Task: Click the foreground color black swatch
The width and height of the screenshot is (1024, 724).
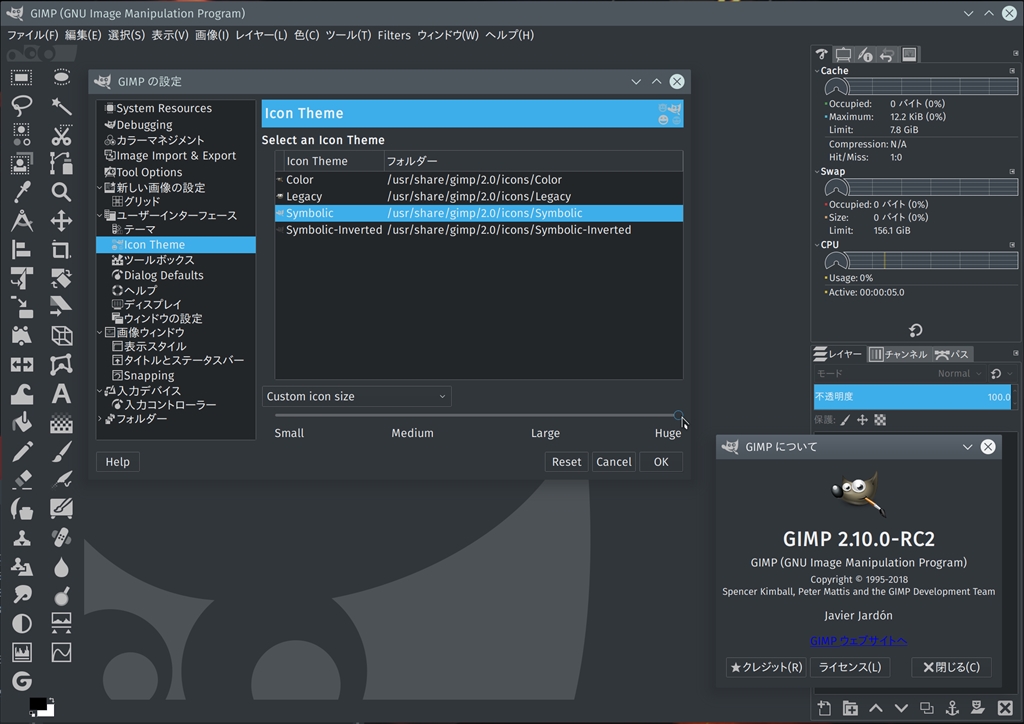Action: coord(38,704)
